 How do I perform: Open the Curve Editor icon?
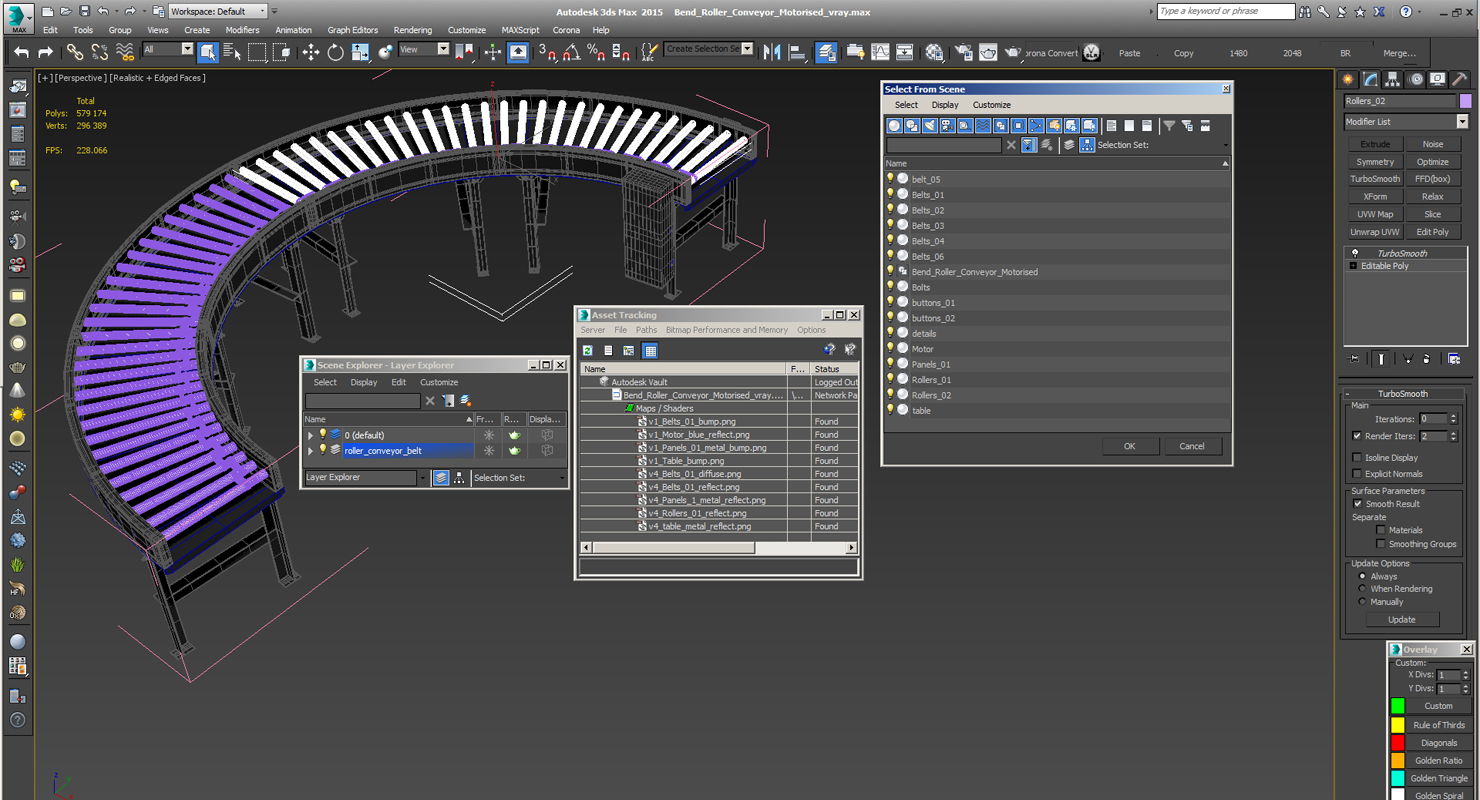point(880,52)
